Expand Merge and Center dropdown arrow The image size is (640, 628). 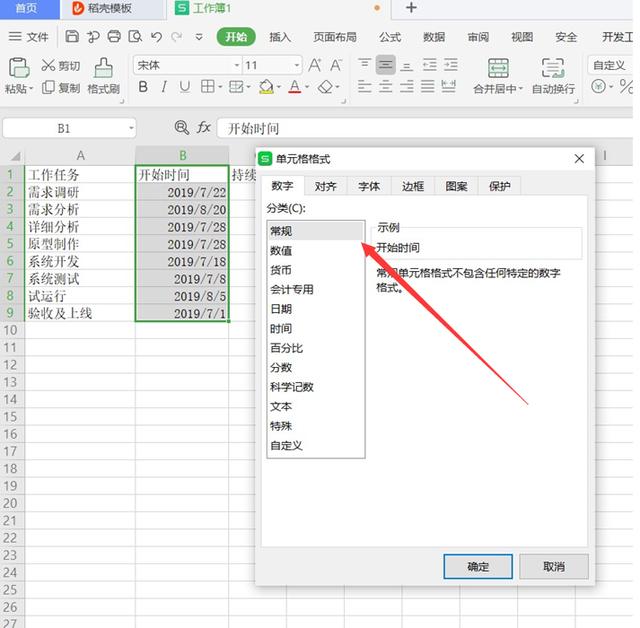[x=520, y=89]
